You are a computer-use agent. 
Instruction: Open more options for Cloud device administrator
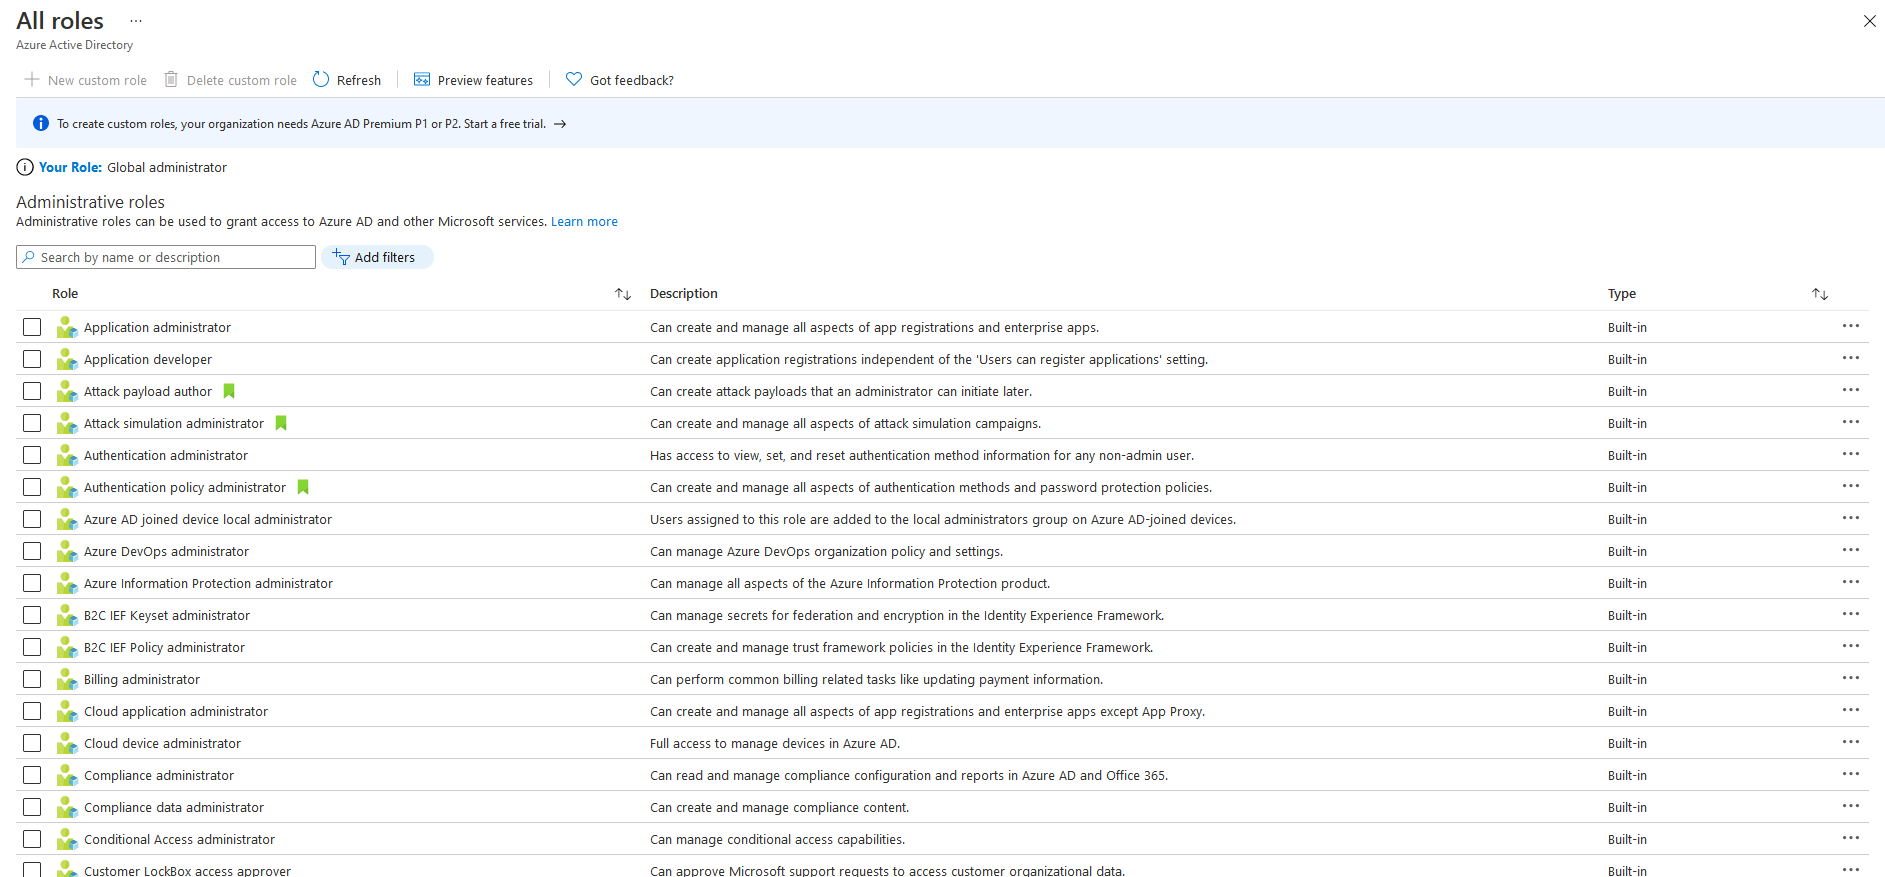[1851, 742]
